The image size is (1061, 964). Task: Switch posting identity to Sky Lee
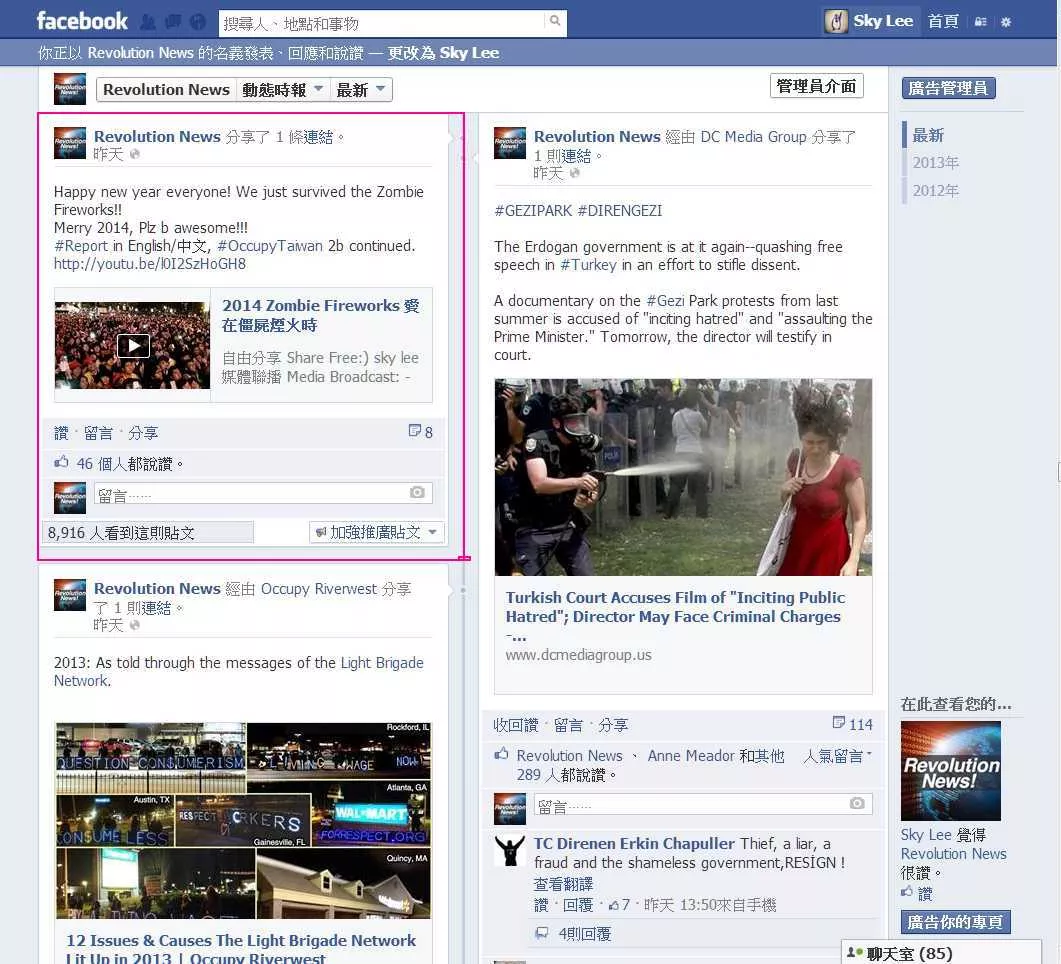(x=443, y=53)
